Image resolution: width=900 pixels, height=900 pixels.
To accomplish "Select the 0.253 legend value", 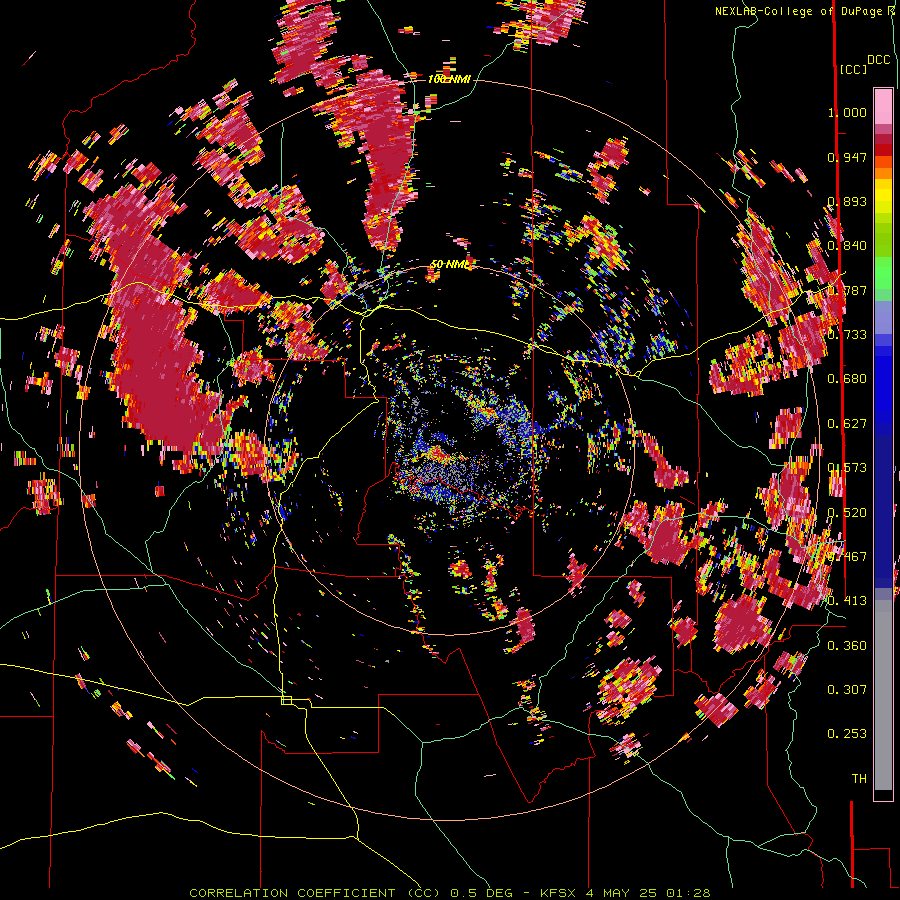I will 847,734.
